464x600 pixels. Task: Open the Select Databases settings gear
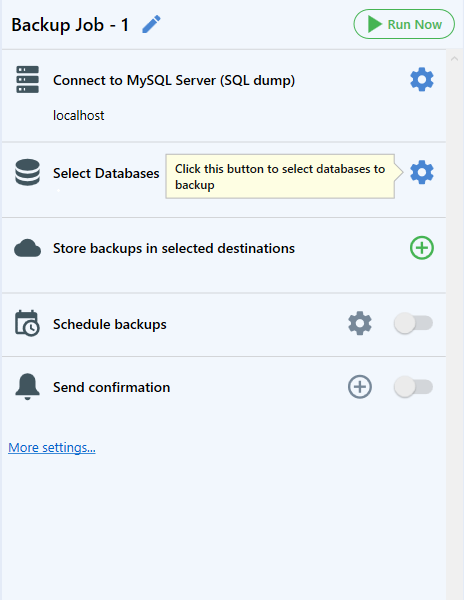pyautogui.click(x=422, y=173)
